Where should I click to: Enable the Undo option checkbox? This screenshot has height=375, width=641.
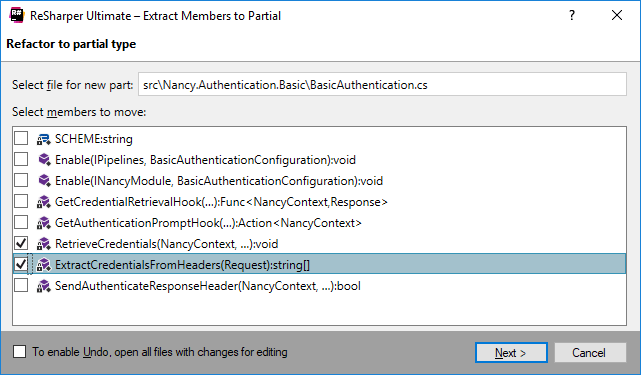(19, 352)
